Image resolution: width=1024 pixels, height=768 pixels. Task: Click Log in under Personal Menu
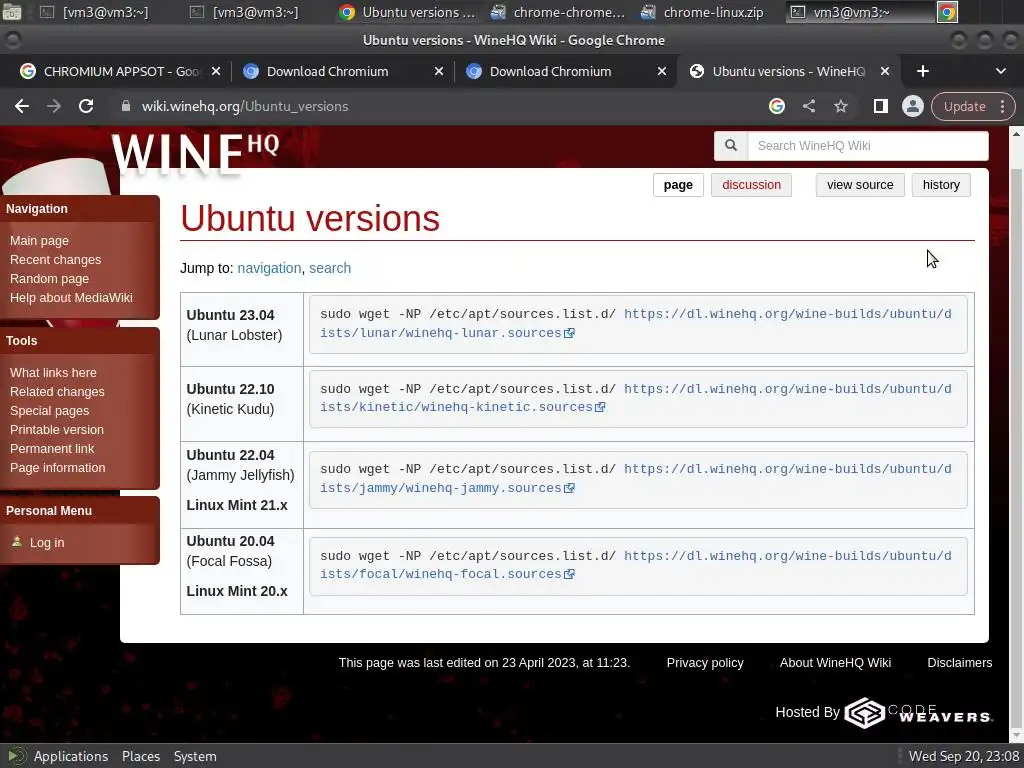coord(47,543)
